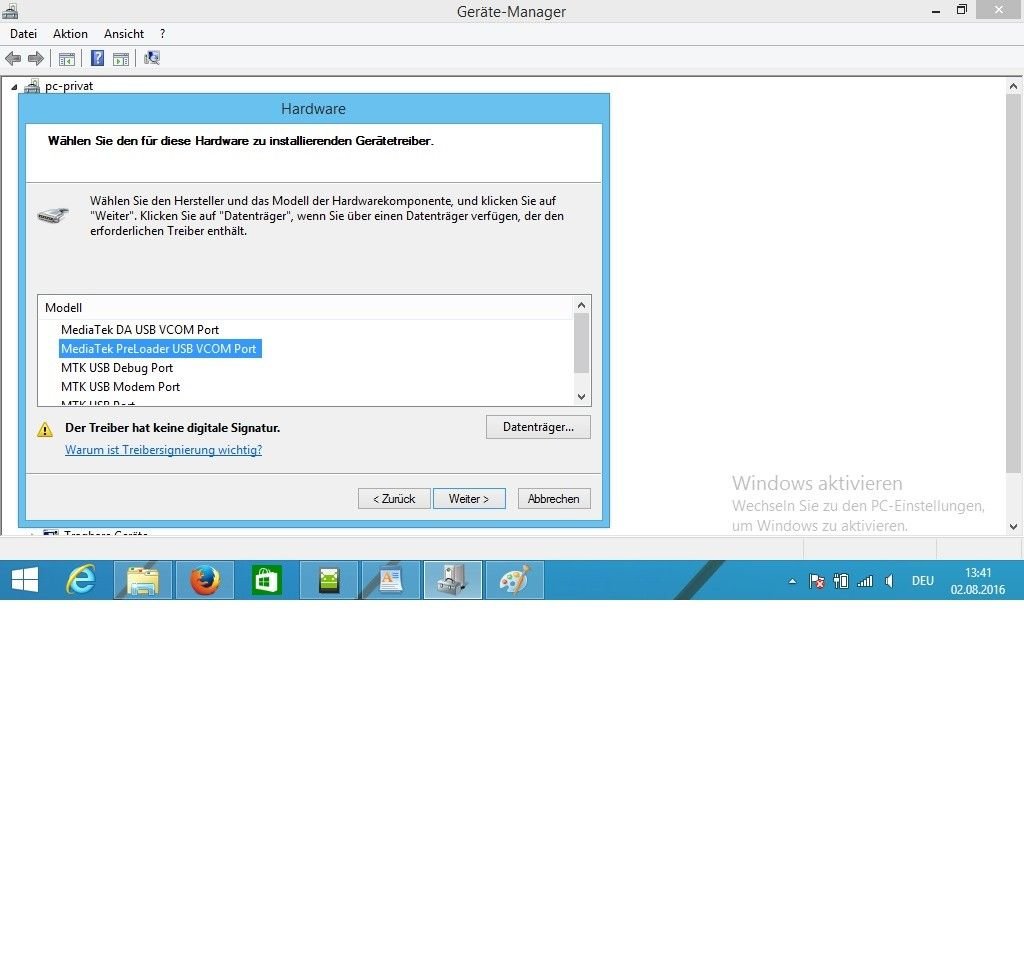Select MediaTek PreLoader USB VCOM Port
Image resolution: width=1024 pixels, height=960 pixels.
click(x=159, y=349)
